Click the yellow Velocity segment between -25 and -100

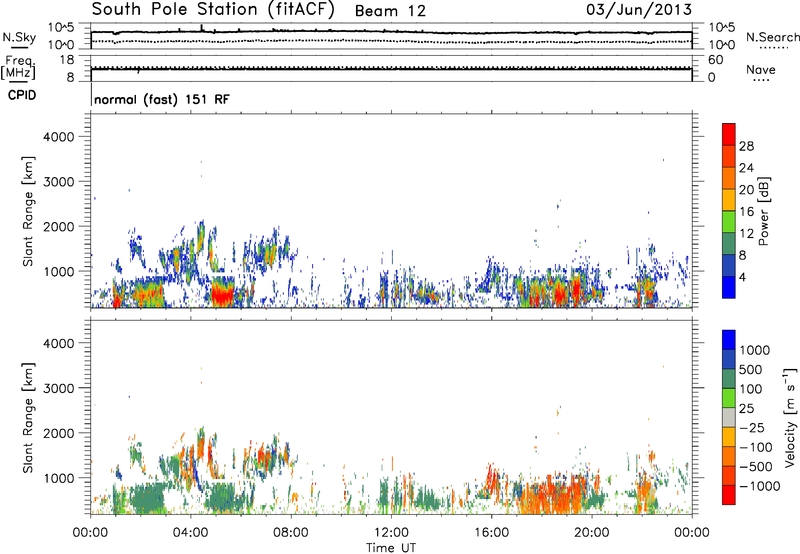pyautogui.click(x=729, y=437)
